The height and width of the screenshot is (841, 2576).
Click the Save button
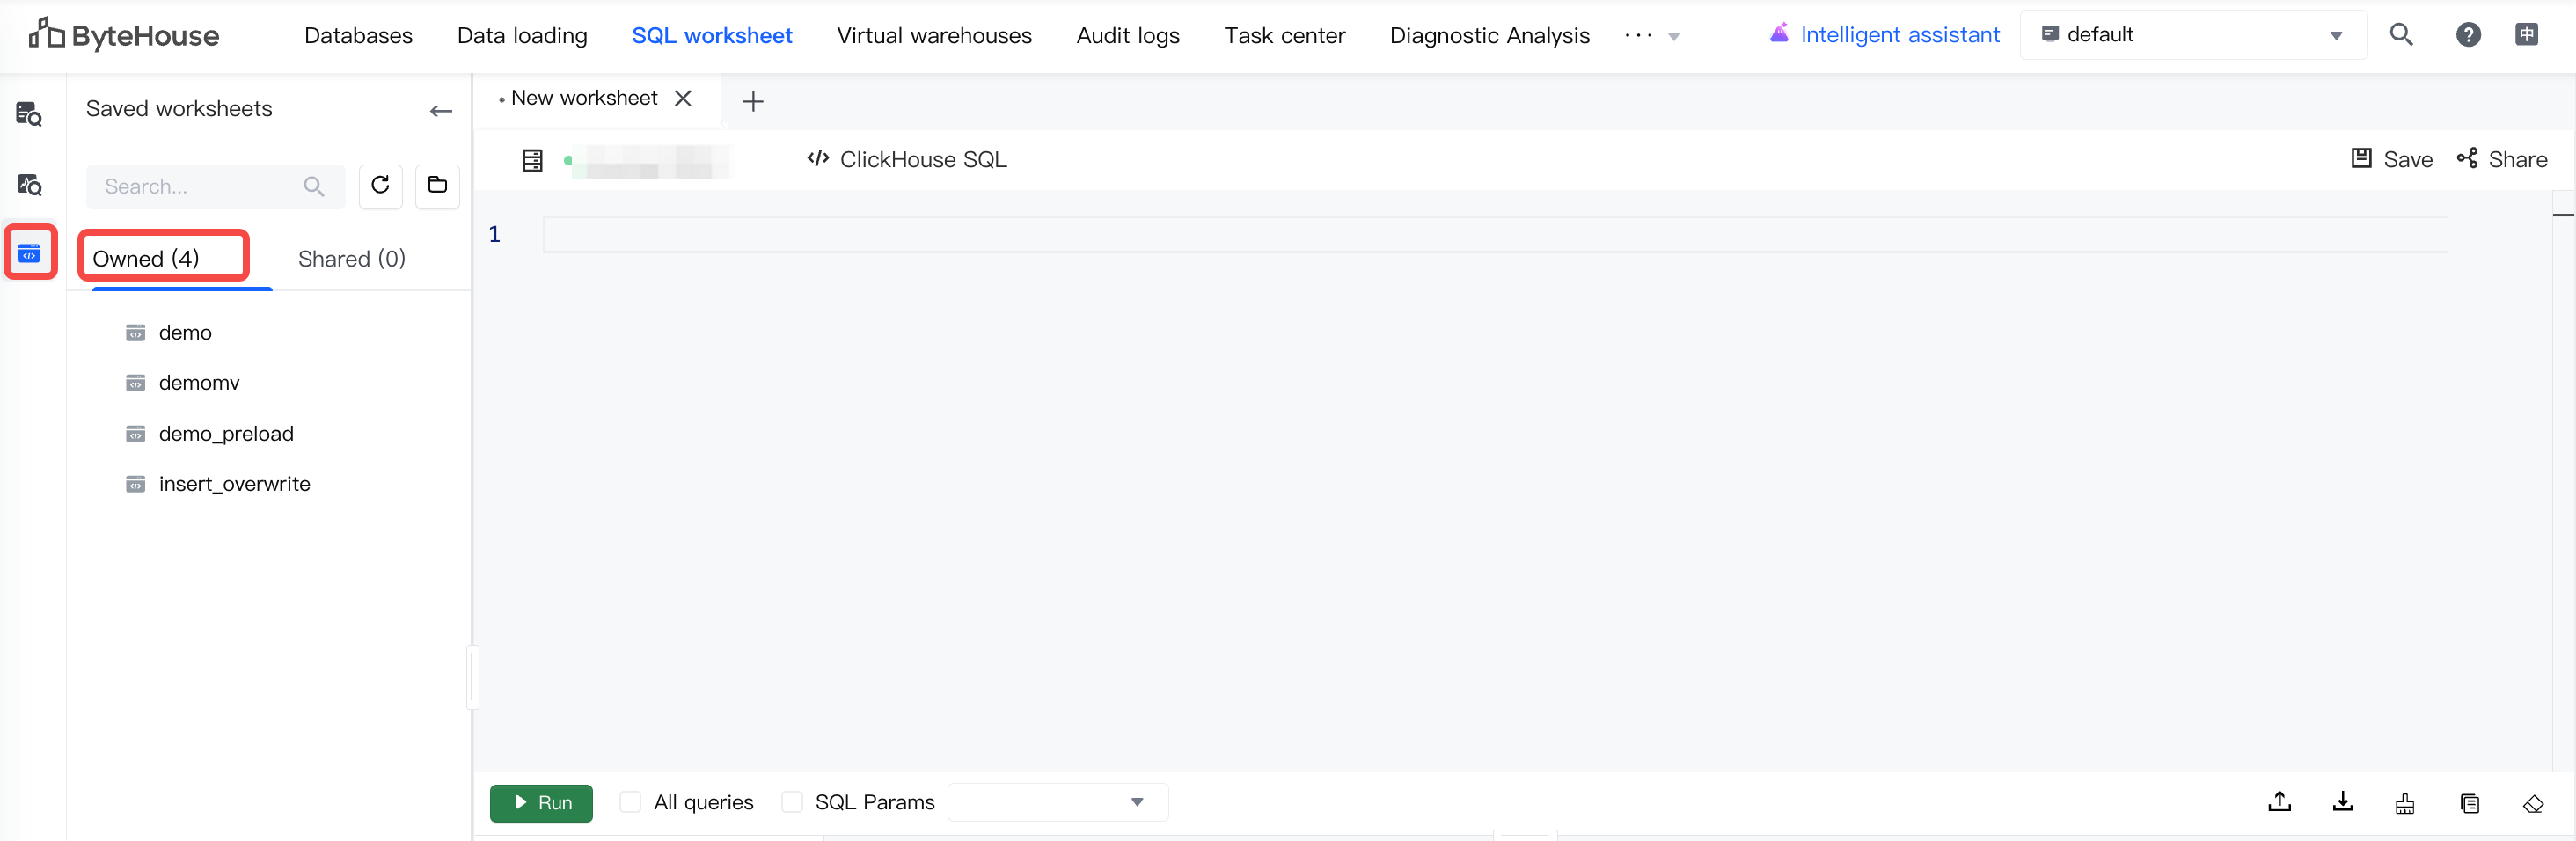[2391, 159]
